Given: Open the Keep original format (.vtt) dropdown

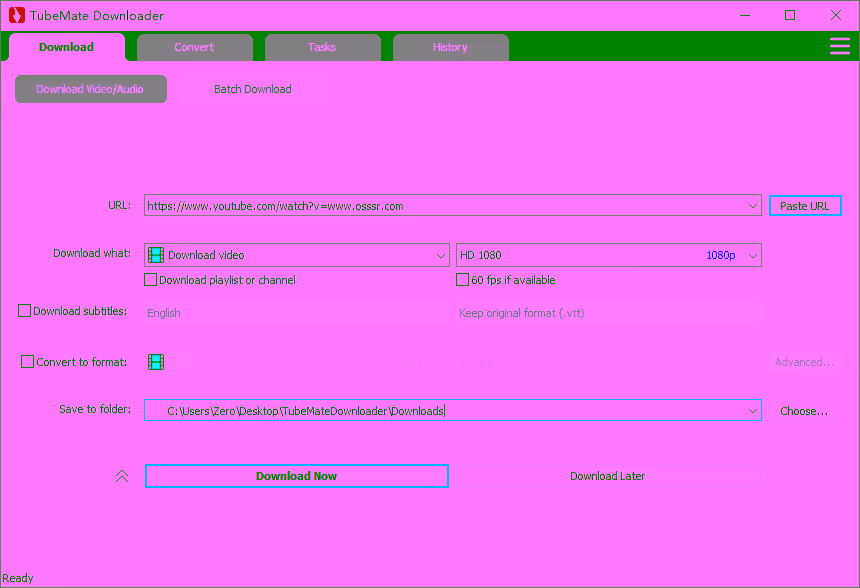Looking at the screenshot, I should point(609,313).
